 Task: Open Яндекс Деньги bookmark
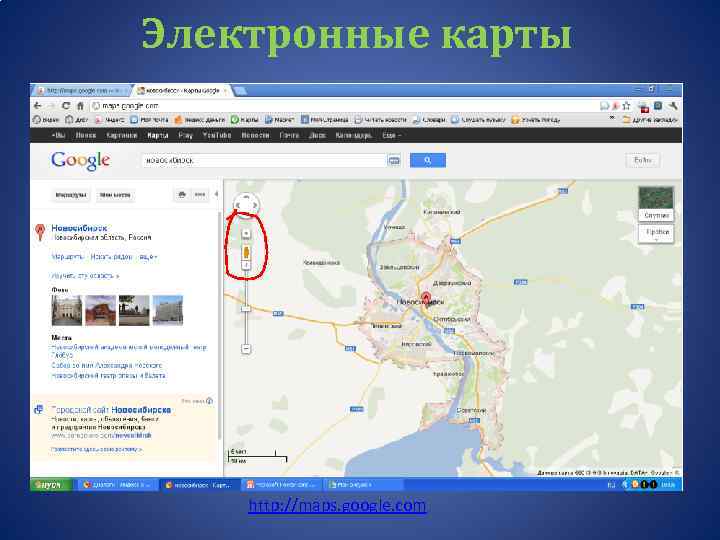pos(200,120)
